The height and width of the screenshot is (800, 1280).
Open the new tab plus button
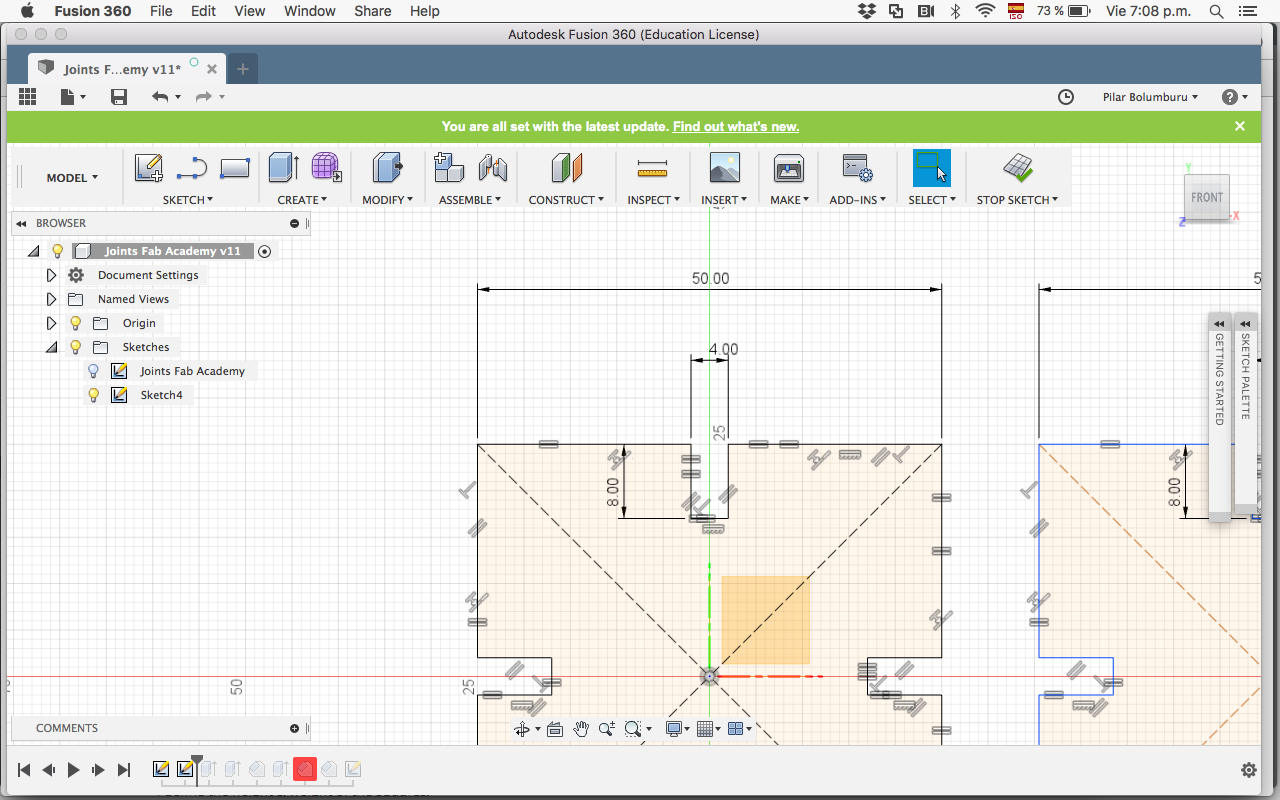click(242, 69)
